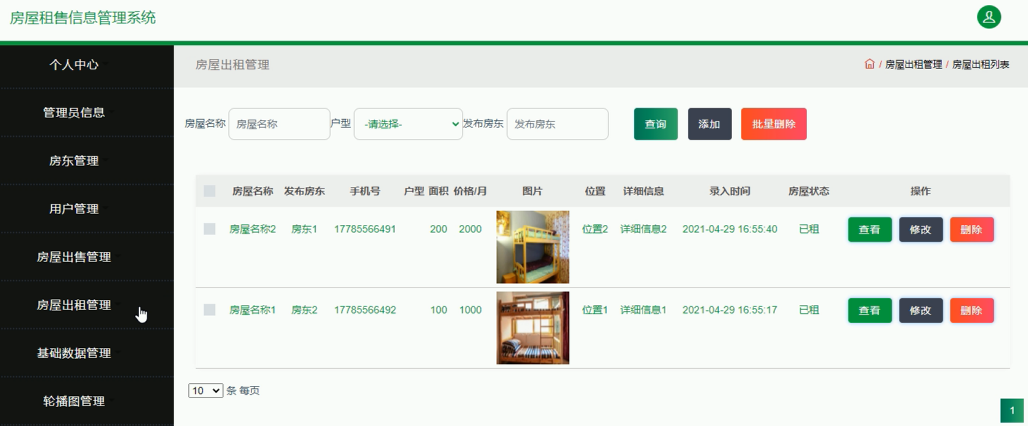Click the 房屋名称1 cell
The image size is (1028, 426).
pos(252,310)
